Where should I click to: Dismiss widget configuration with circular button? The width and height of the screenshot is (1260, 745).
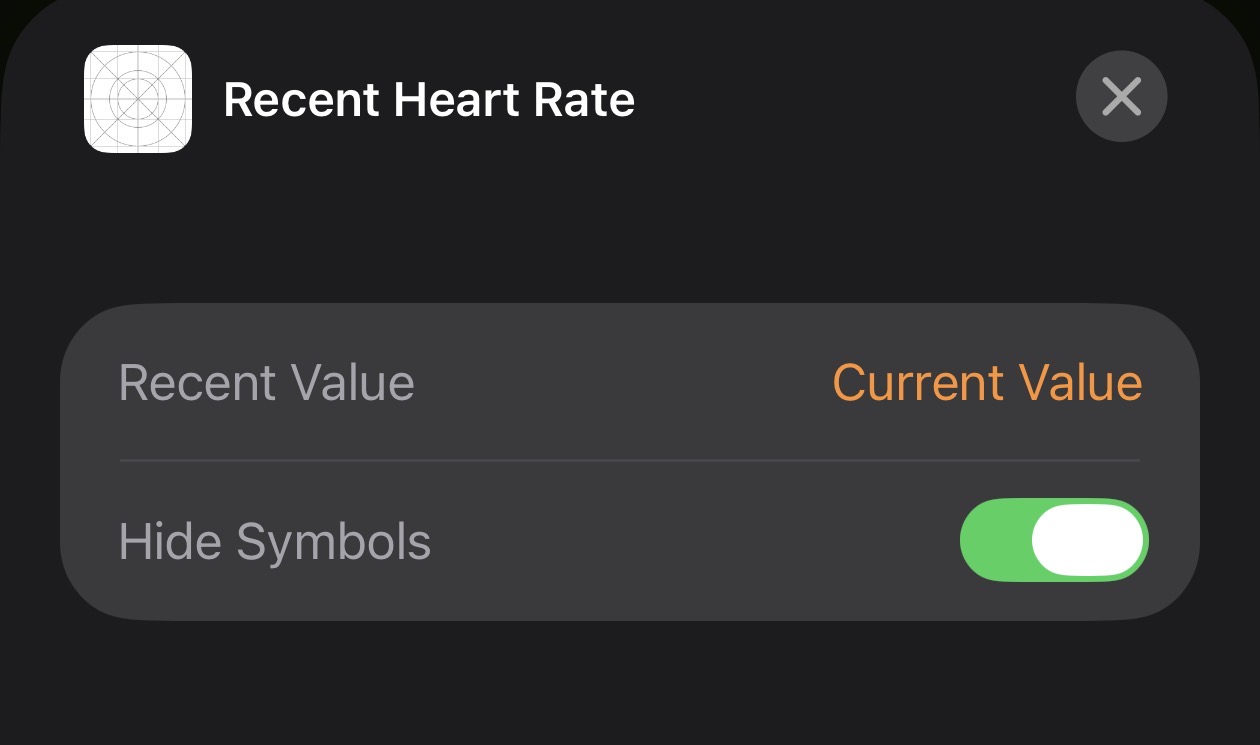click(x=1121, y=97)
